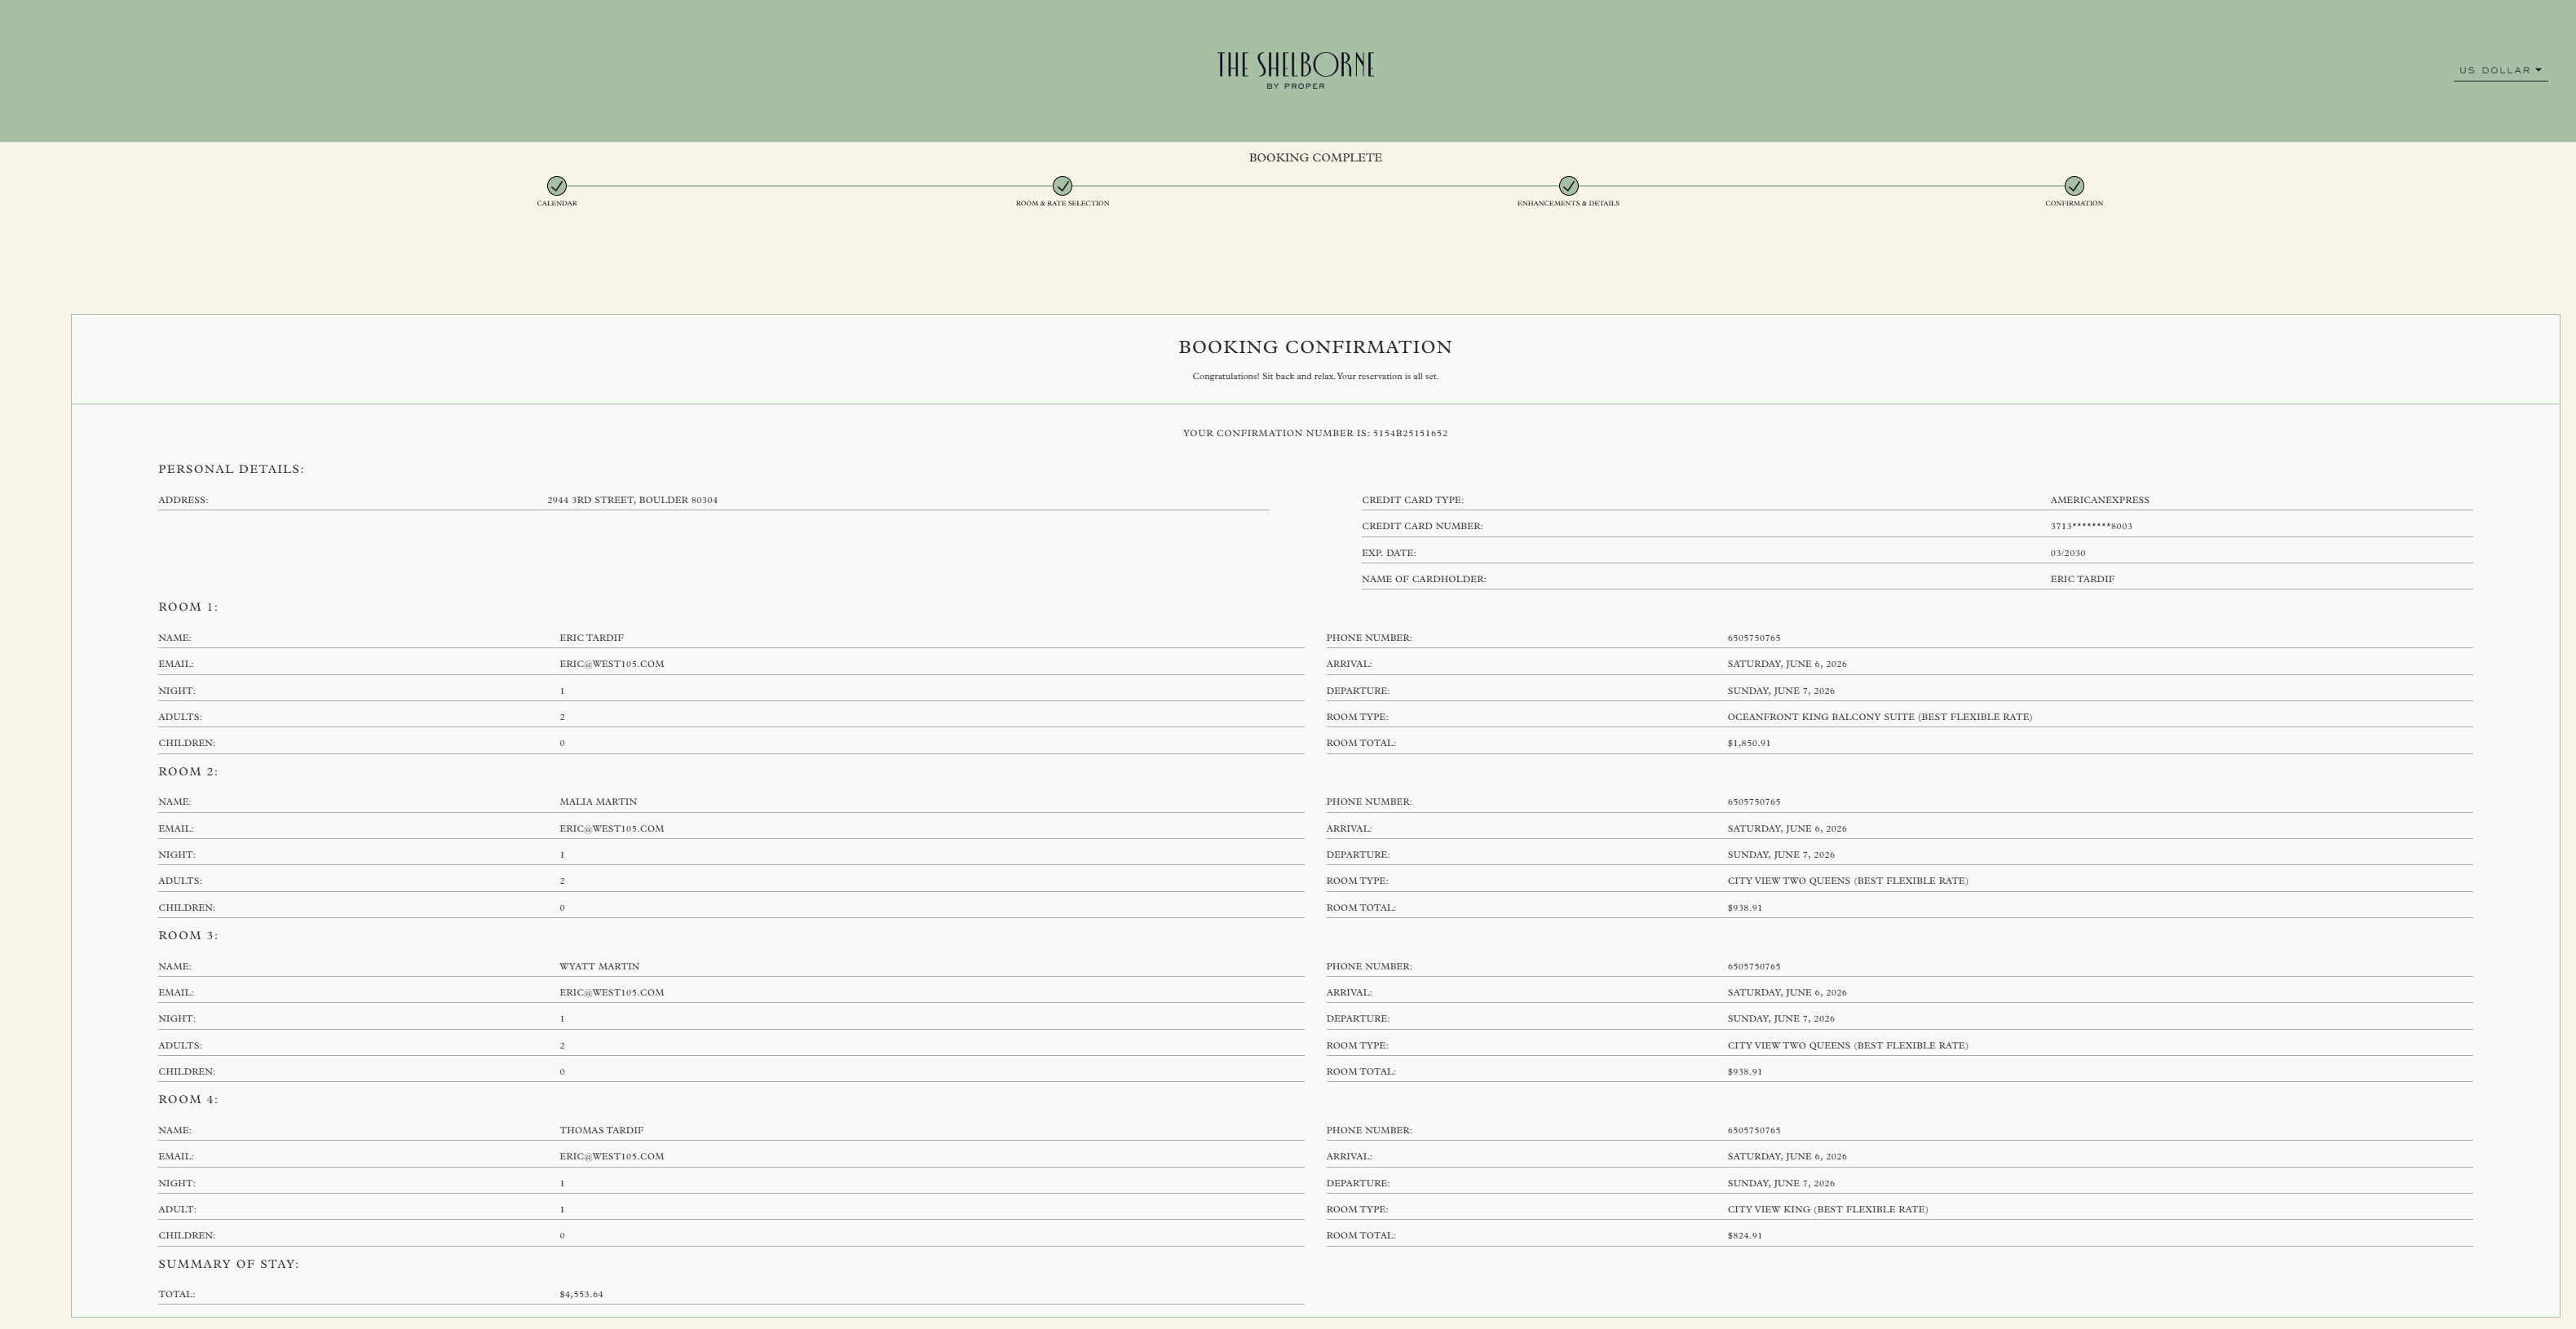Viewport: 2576px width, 1329px height.
Task: Click the Room 4 guest name Thomas Tardif
Action: 601,1131
